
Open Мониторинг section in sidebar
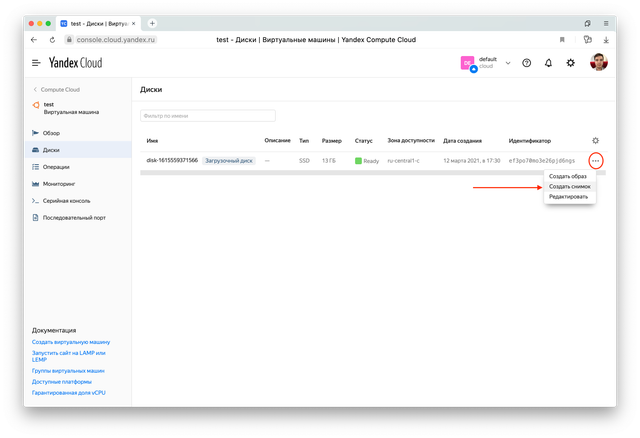tap(61, 184)
